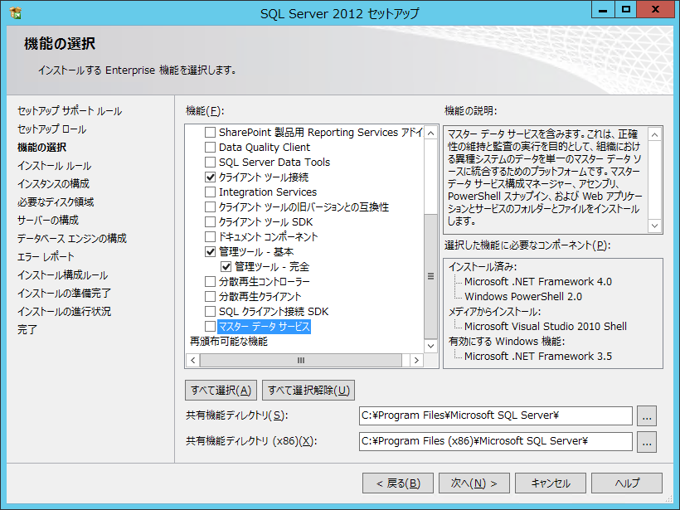This screenshot has height=510, width=680.
Task: Click Microsoft .NET Framework 3.5 entry
Action: [x=538, y=356]
